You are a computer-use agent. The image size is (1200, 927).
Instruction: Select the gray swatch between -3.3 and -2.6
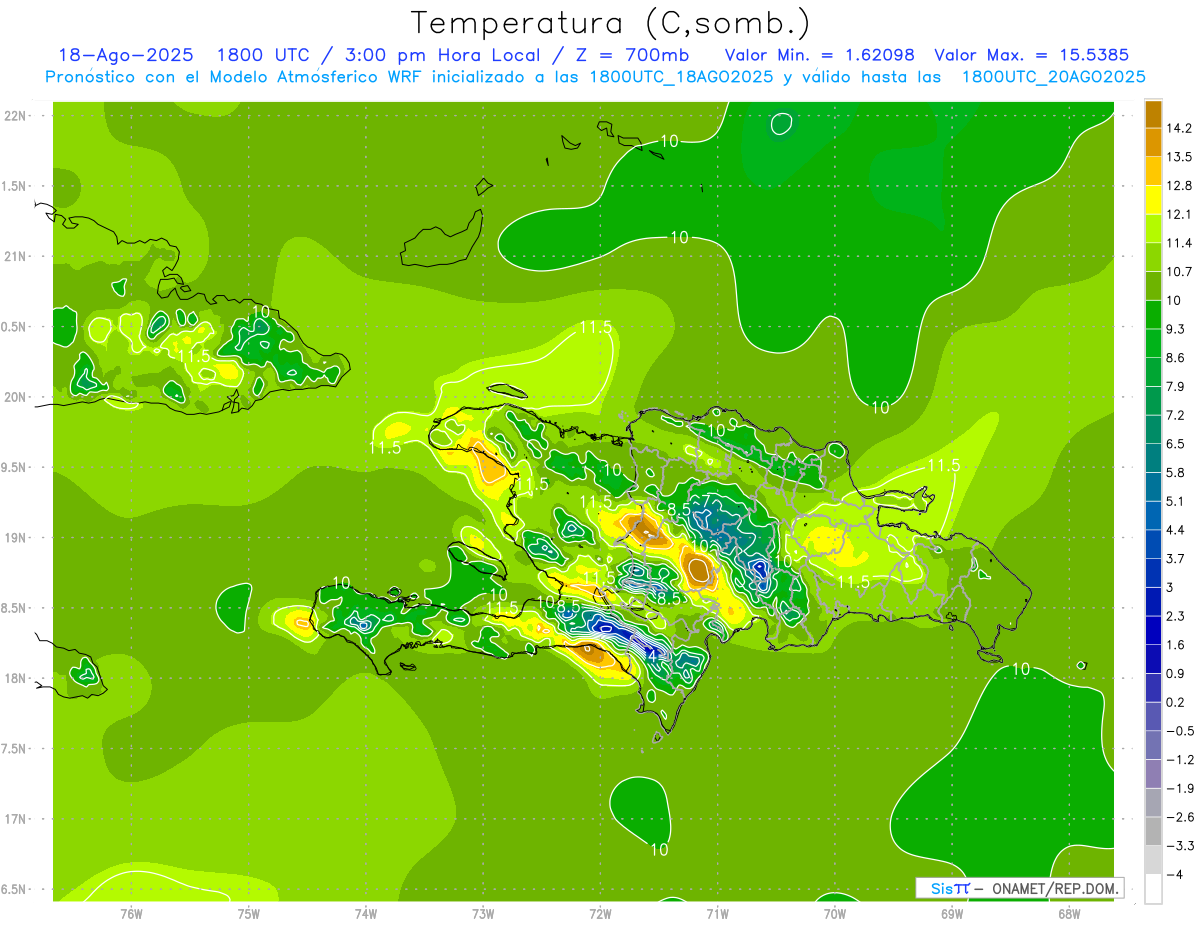pos(1153,831)
